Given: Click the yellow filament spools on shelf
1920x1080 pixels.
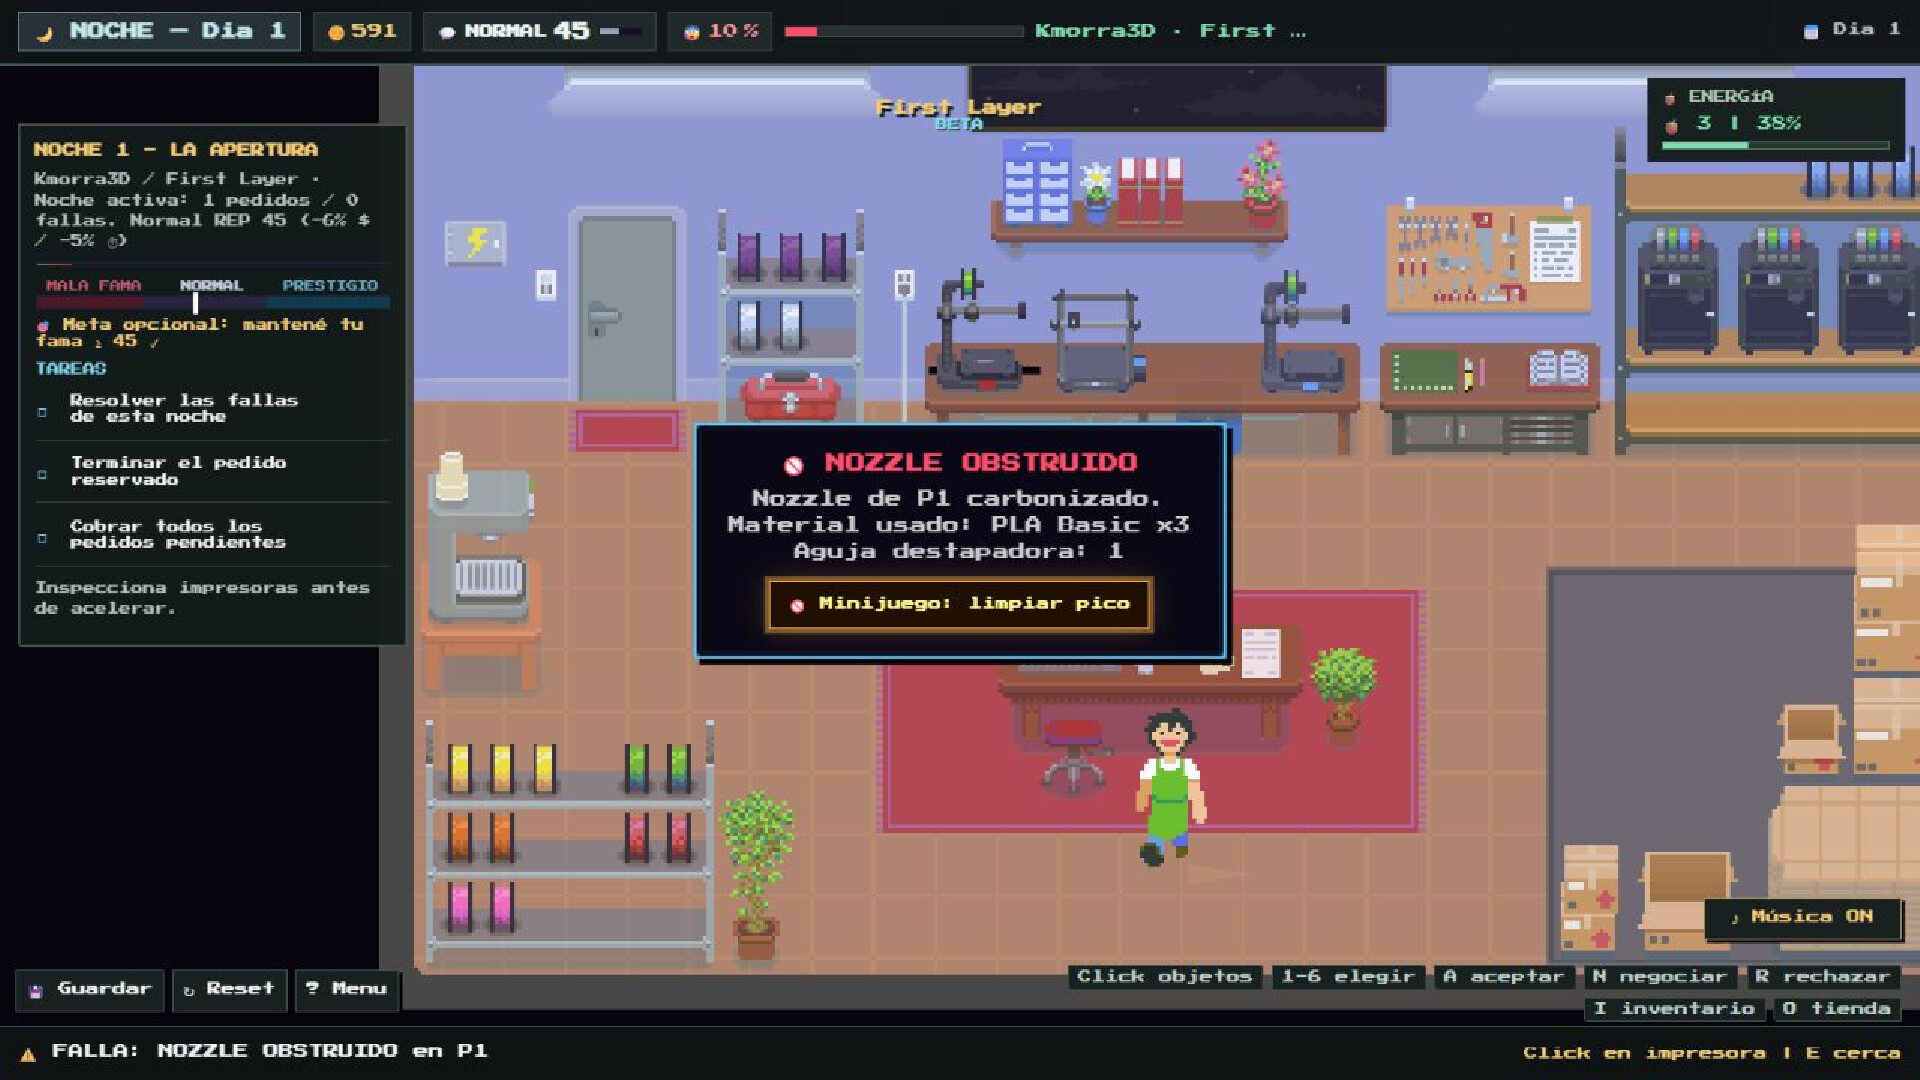Looking at the screenshot, I should coord(502,768).
